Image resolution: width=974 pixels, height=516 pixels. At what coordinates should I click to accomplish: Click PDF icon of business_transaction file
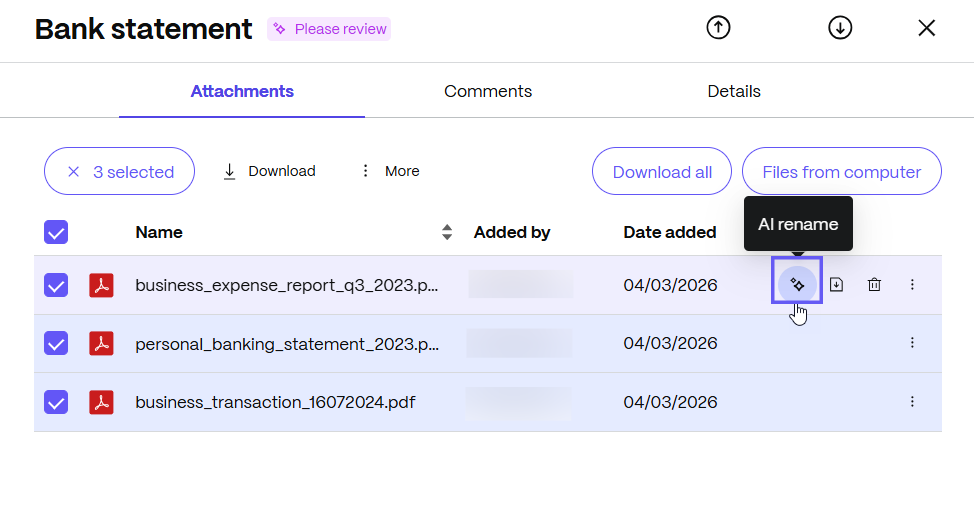coord(101,402)
